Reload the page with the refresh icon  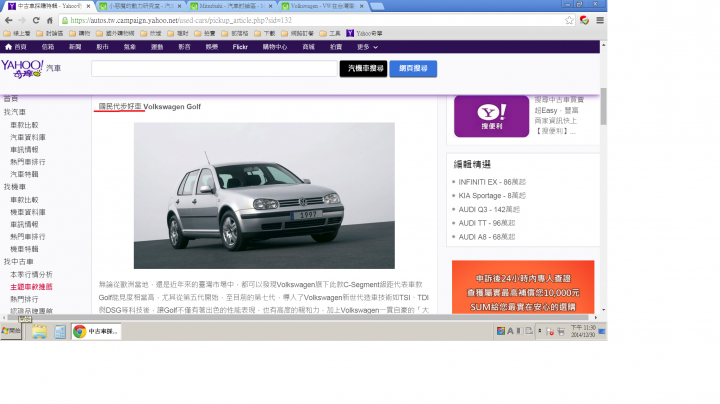tap(36, 20)
